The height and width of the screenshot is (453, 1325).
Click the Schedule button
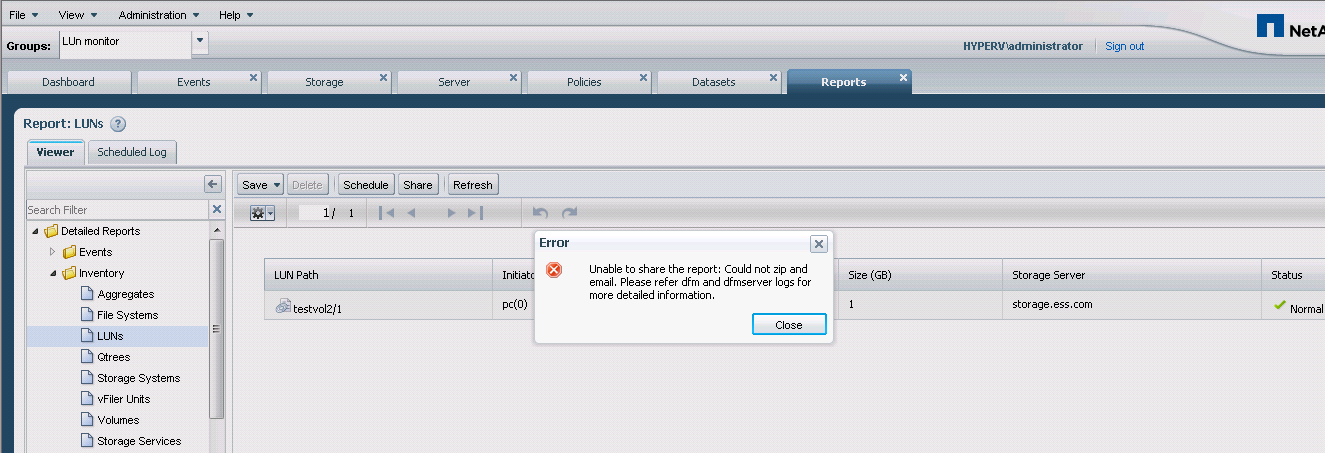click(365, 184)
